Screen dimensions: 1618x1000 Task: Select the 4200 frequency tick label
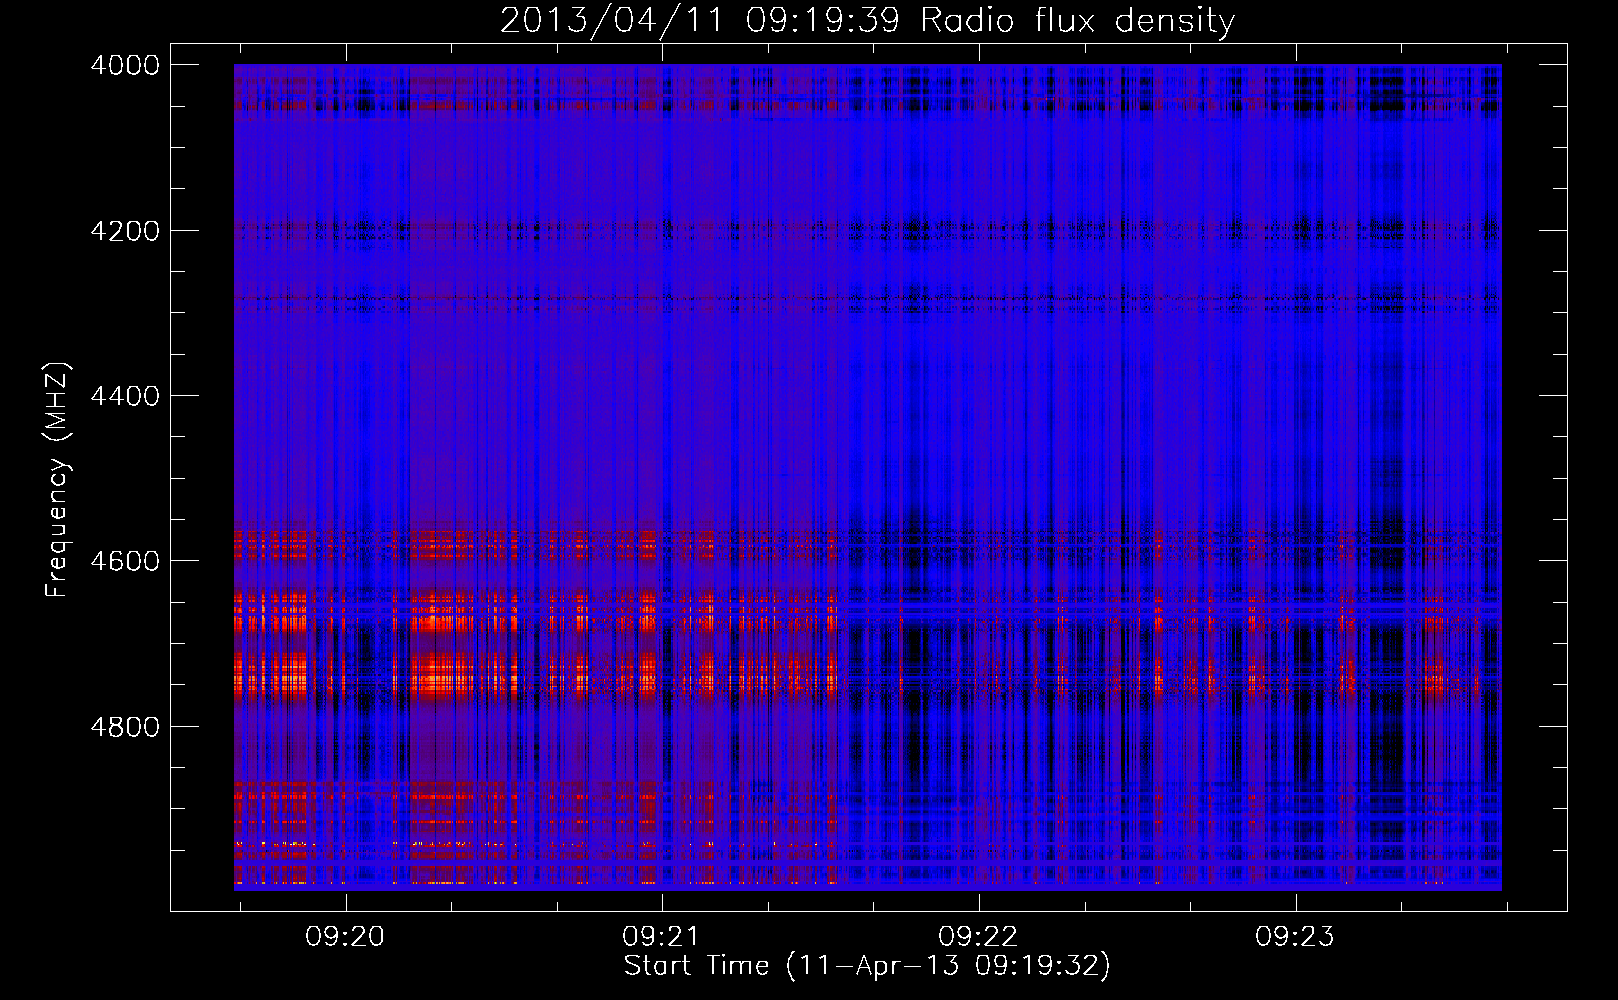coord(125,231)
